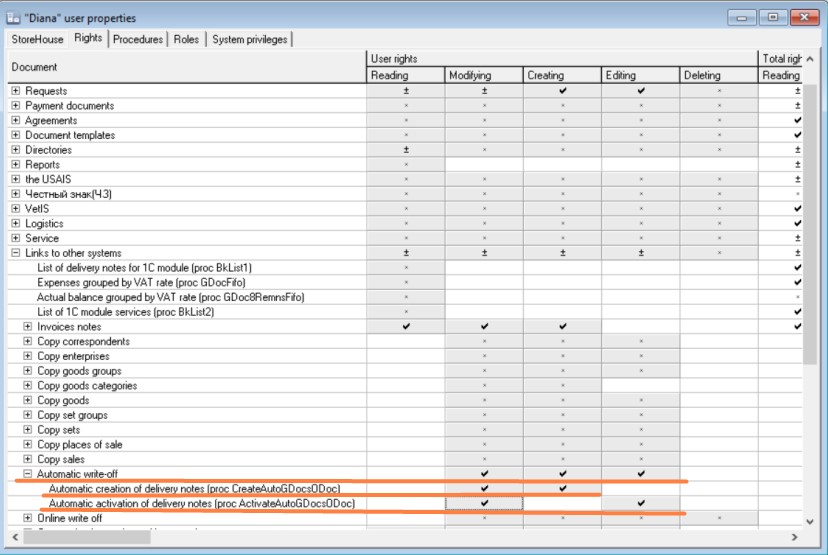828x555 pixels.
Task: Switch to the StoreHouse tab
Action: (37, 40)
